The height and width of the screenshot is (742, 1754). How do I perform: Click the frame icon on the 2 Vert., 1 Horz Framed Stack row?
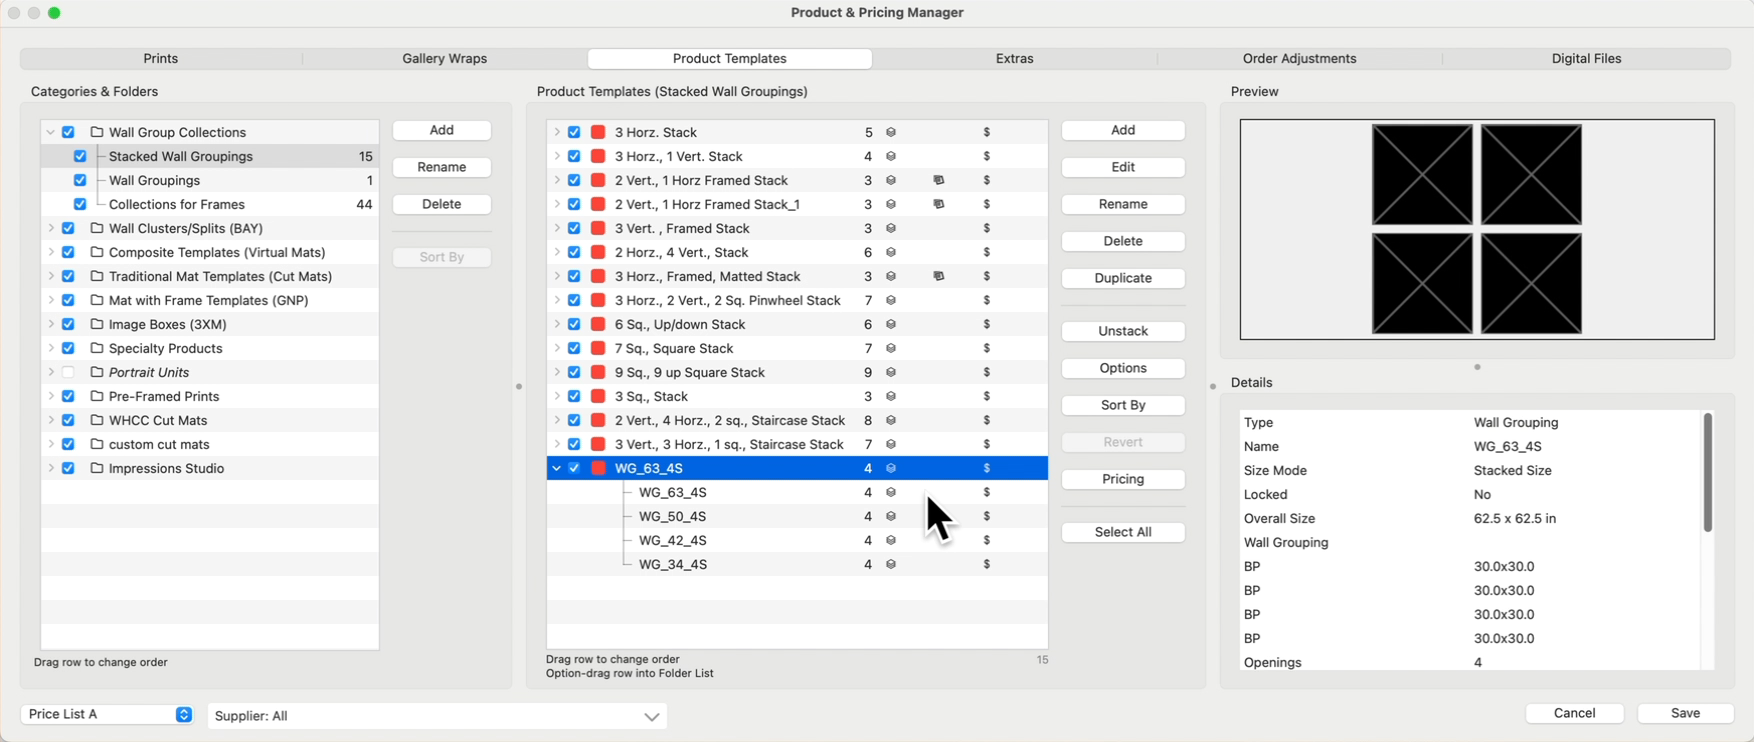938,180
